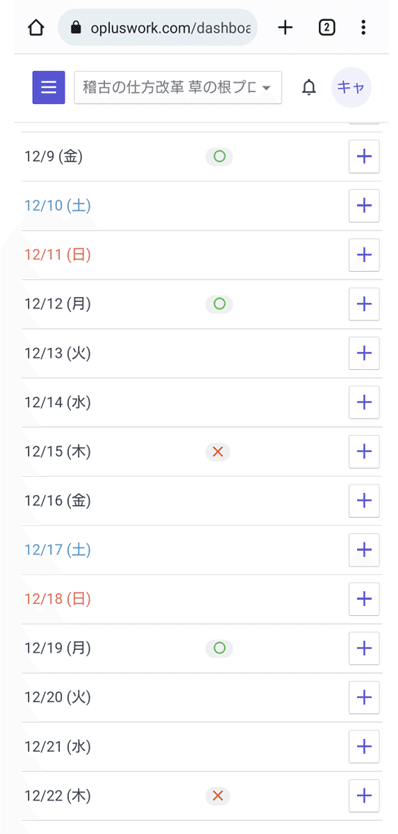Add entry for 12/13 (火) with plus

click(x=364, y=353)
